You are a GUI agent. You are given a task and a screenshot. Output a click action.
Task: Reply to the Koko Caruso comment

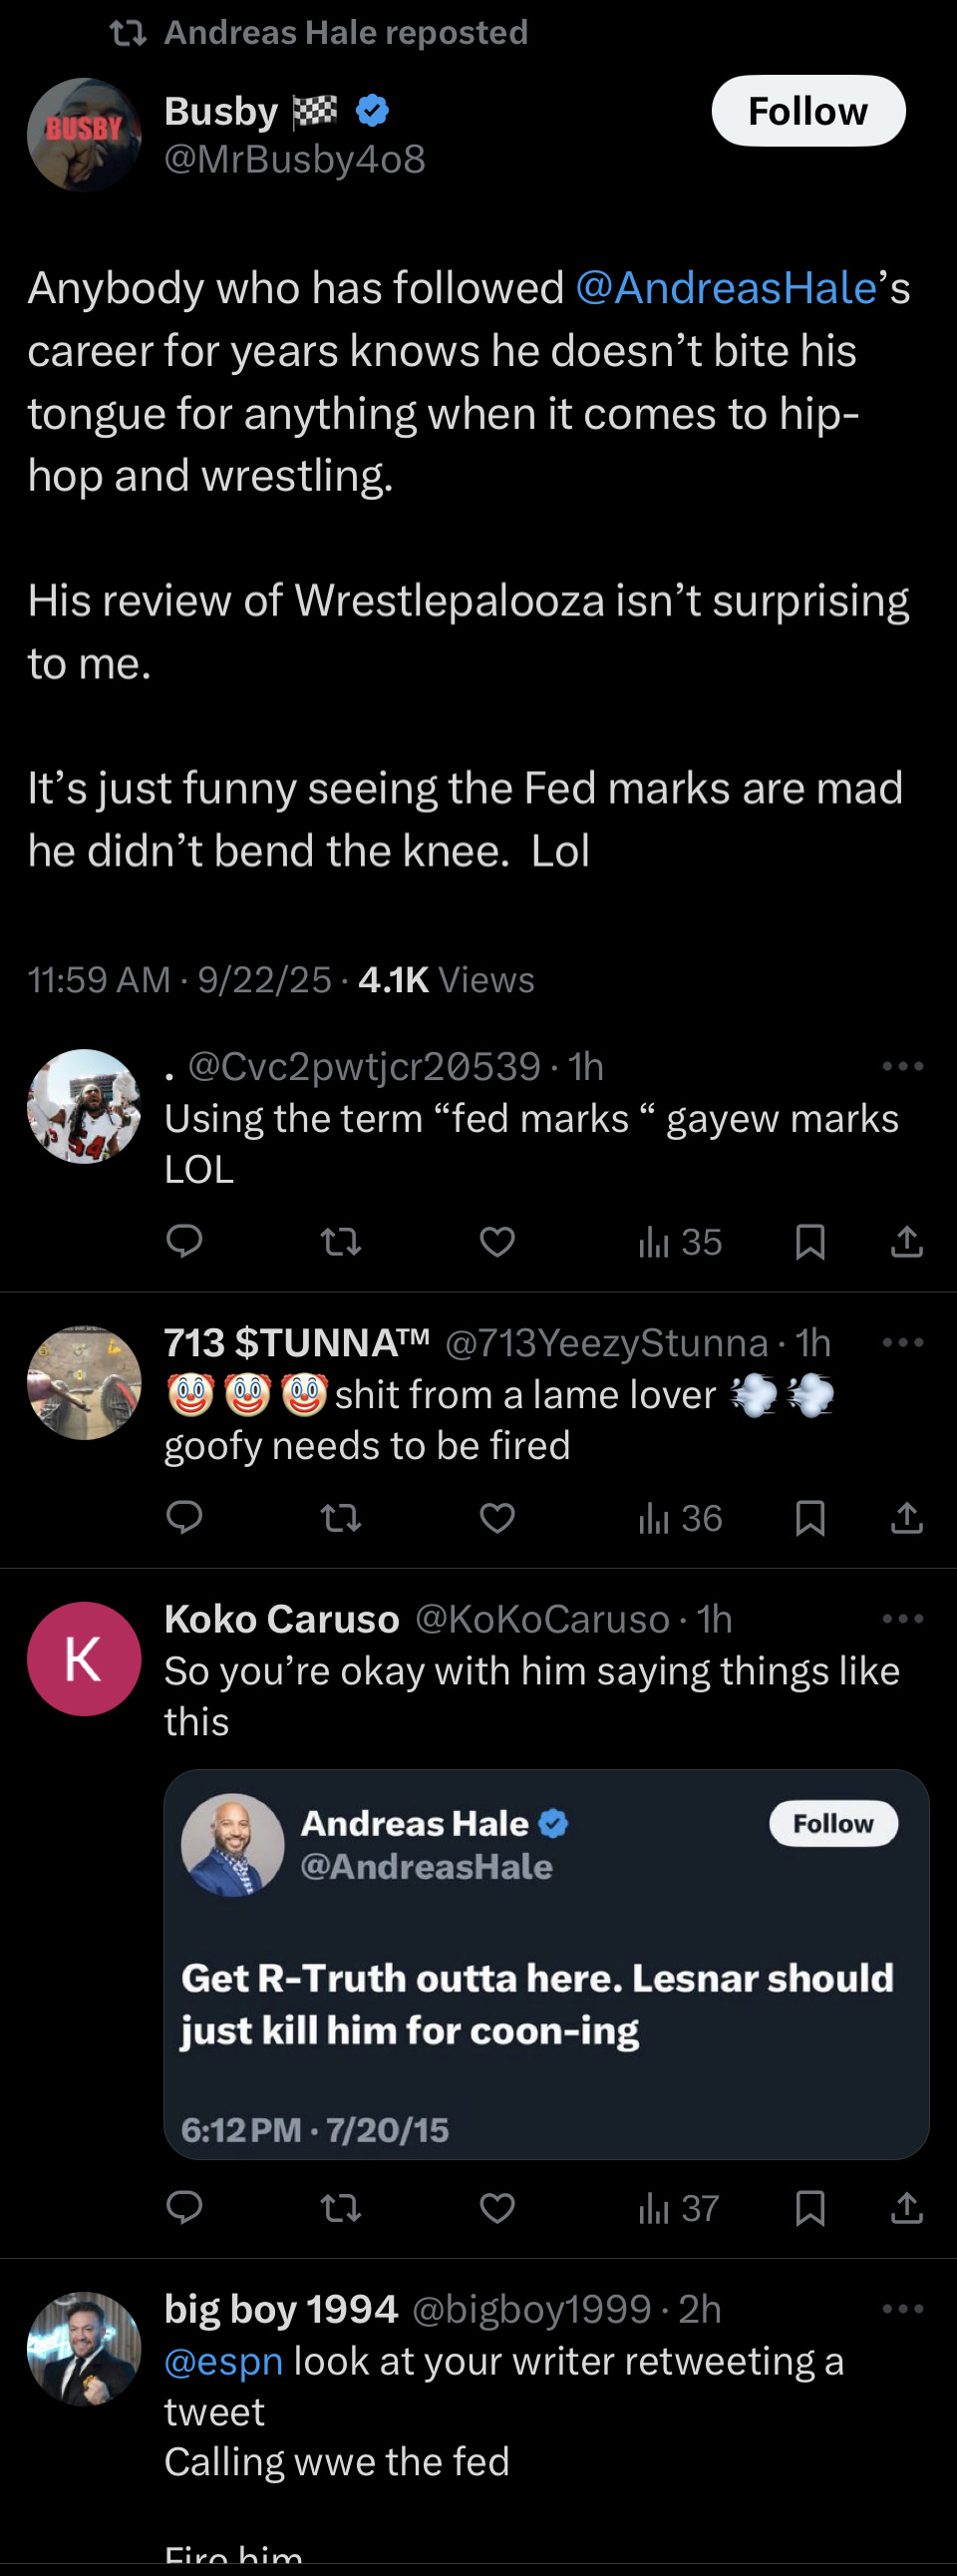tap(184, 2207)
